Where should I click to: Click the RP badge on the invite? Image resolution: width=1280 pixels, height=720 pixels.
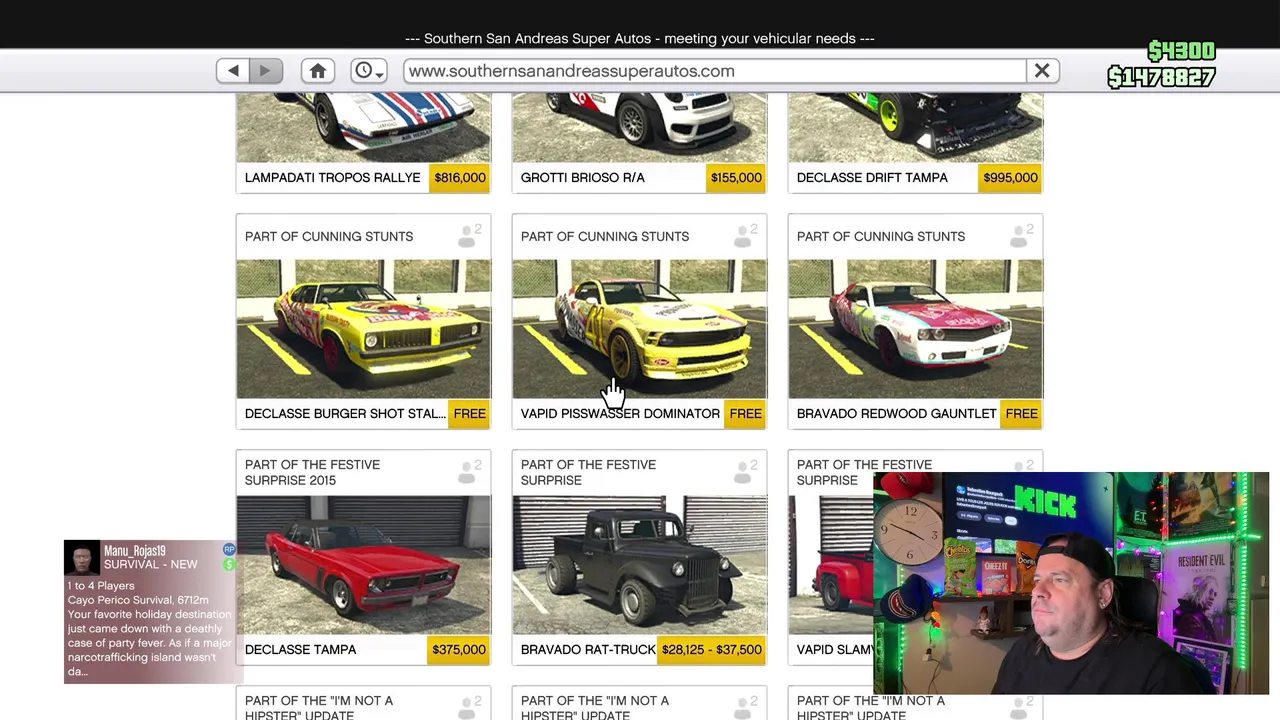229,550
